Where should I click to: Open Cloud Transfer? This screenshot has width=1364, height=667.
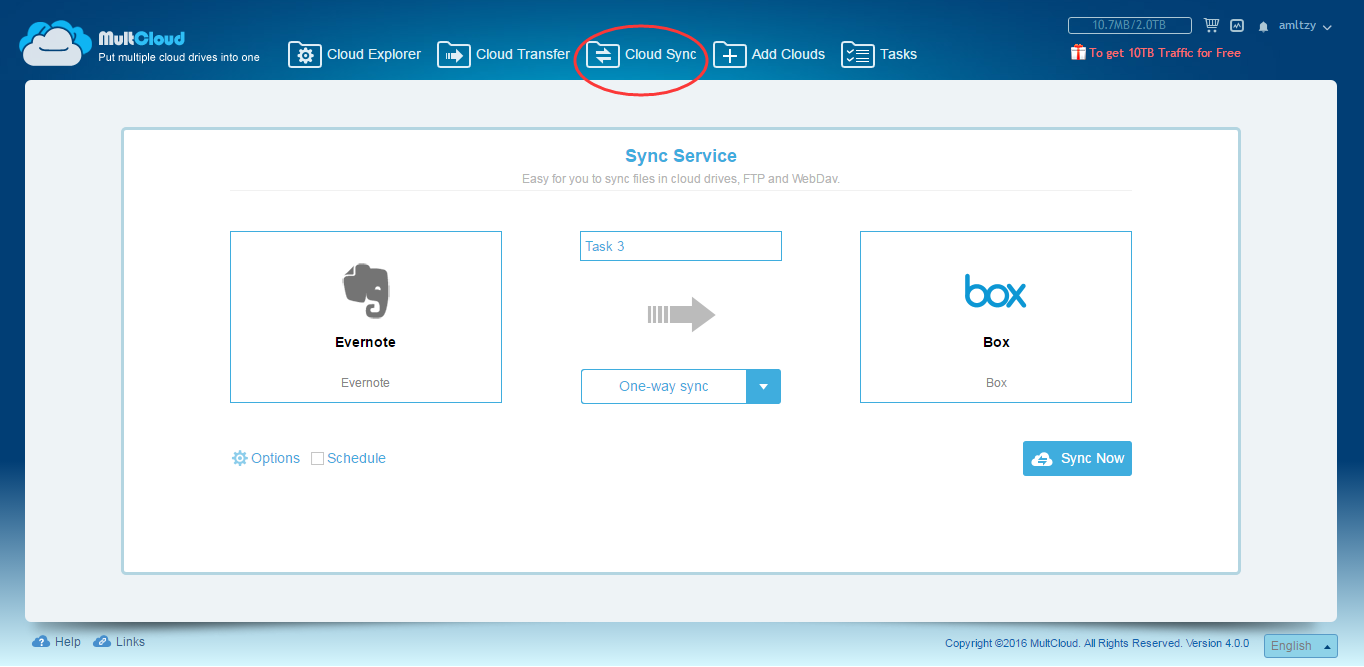pos(503,54)
